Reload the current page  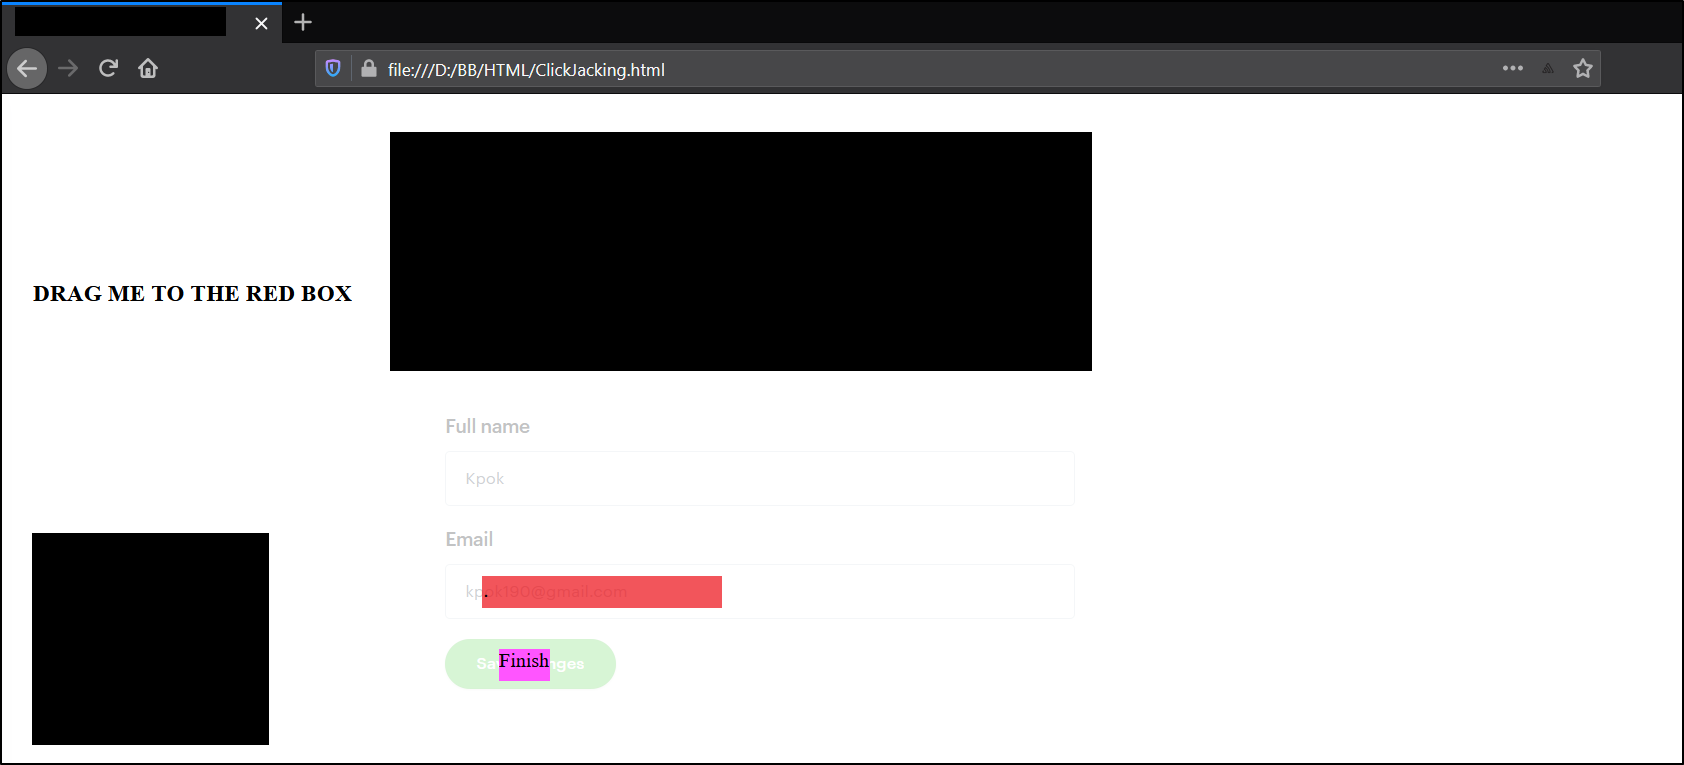(108, 68)
